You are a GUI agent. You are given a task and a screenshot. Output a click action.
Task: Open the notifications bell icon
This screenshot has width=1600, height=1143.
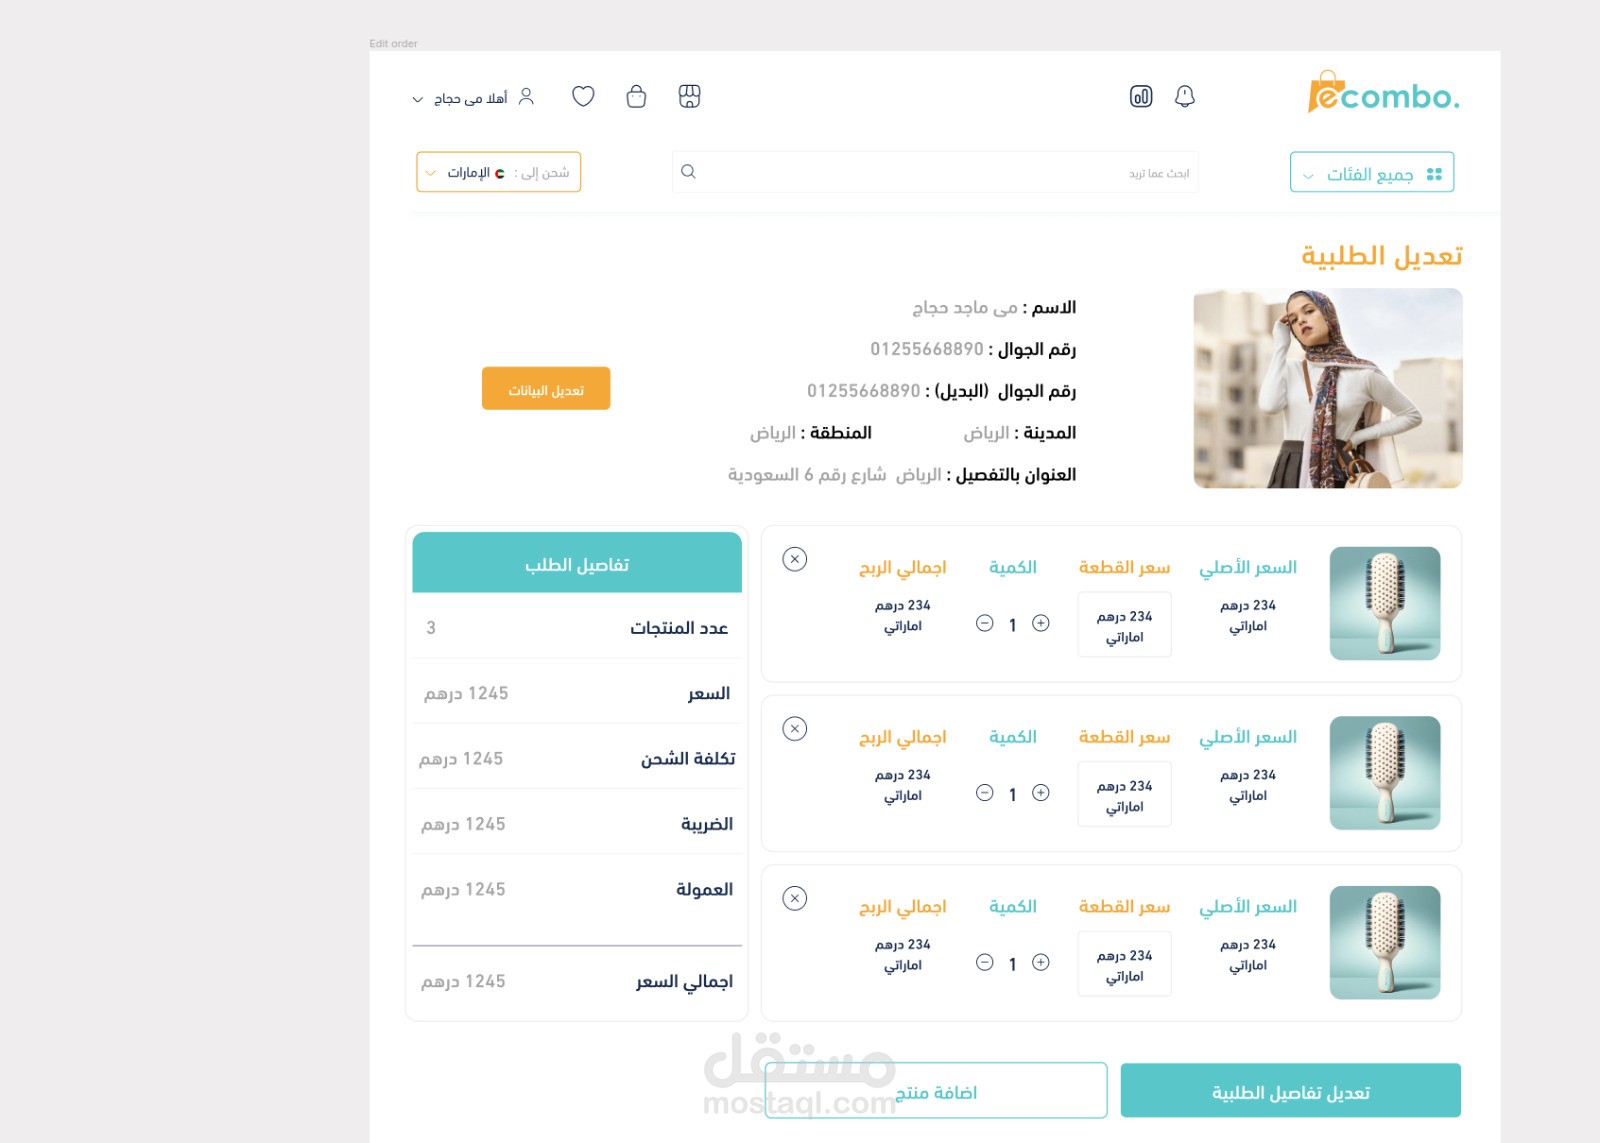point(1184,96)
